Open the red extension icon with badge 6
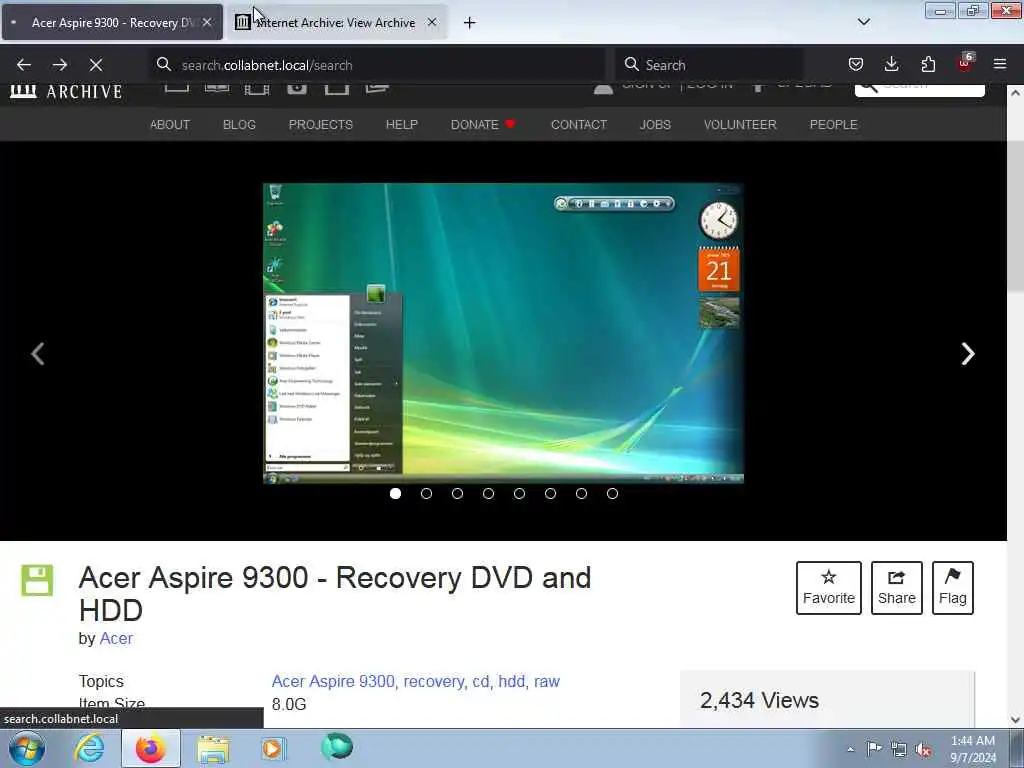 [965, 63]
